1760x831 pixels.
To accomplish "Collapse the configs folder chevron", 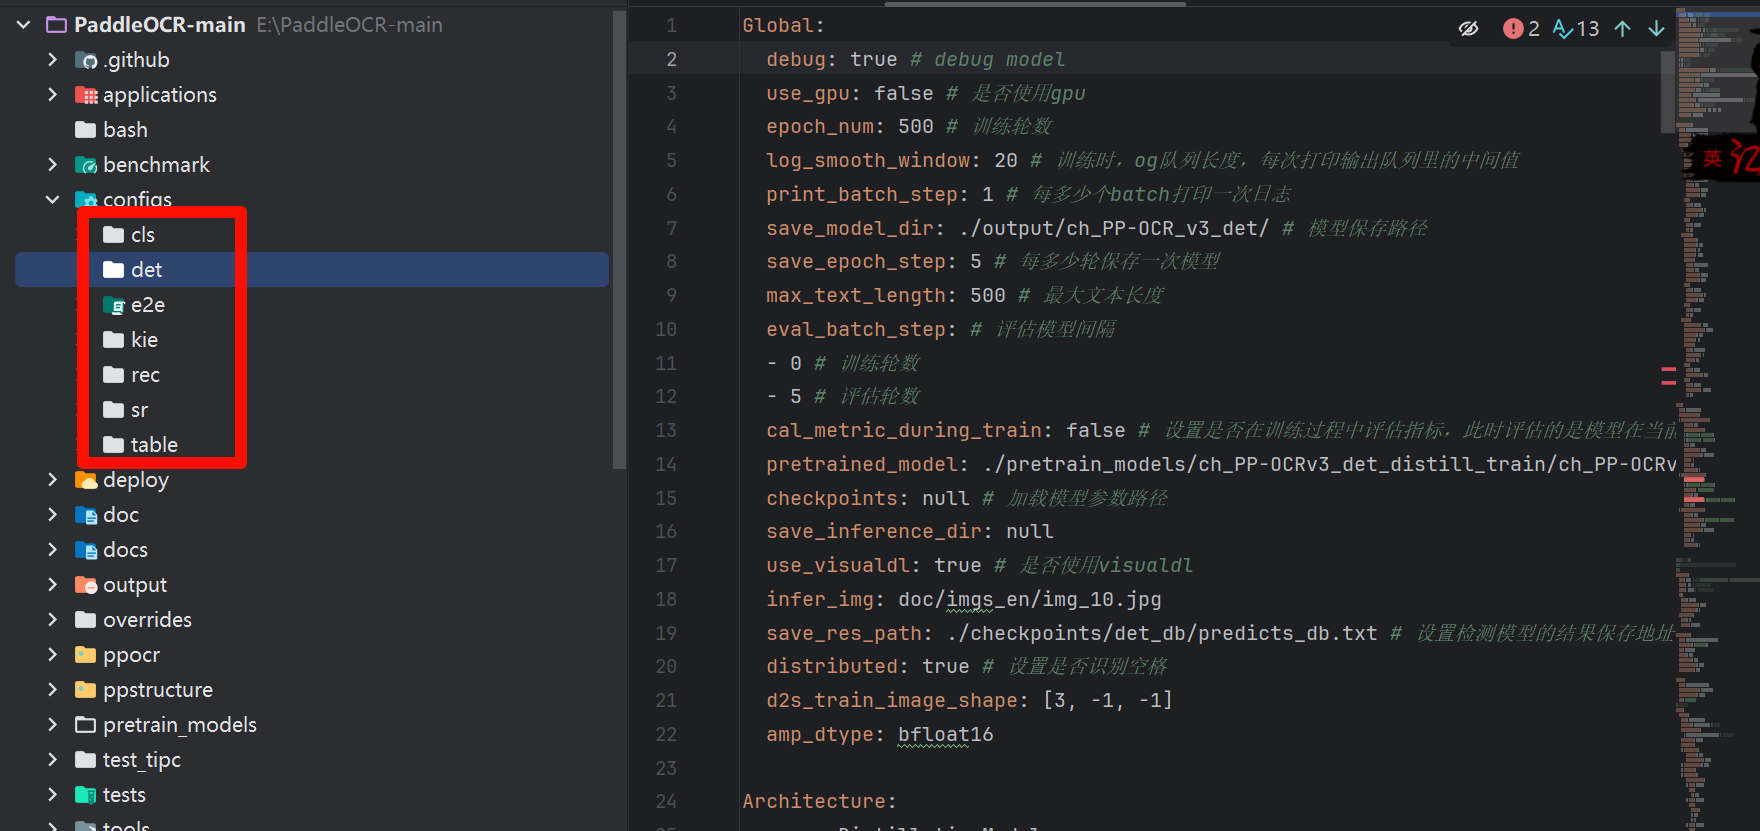I will [52, 200].
